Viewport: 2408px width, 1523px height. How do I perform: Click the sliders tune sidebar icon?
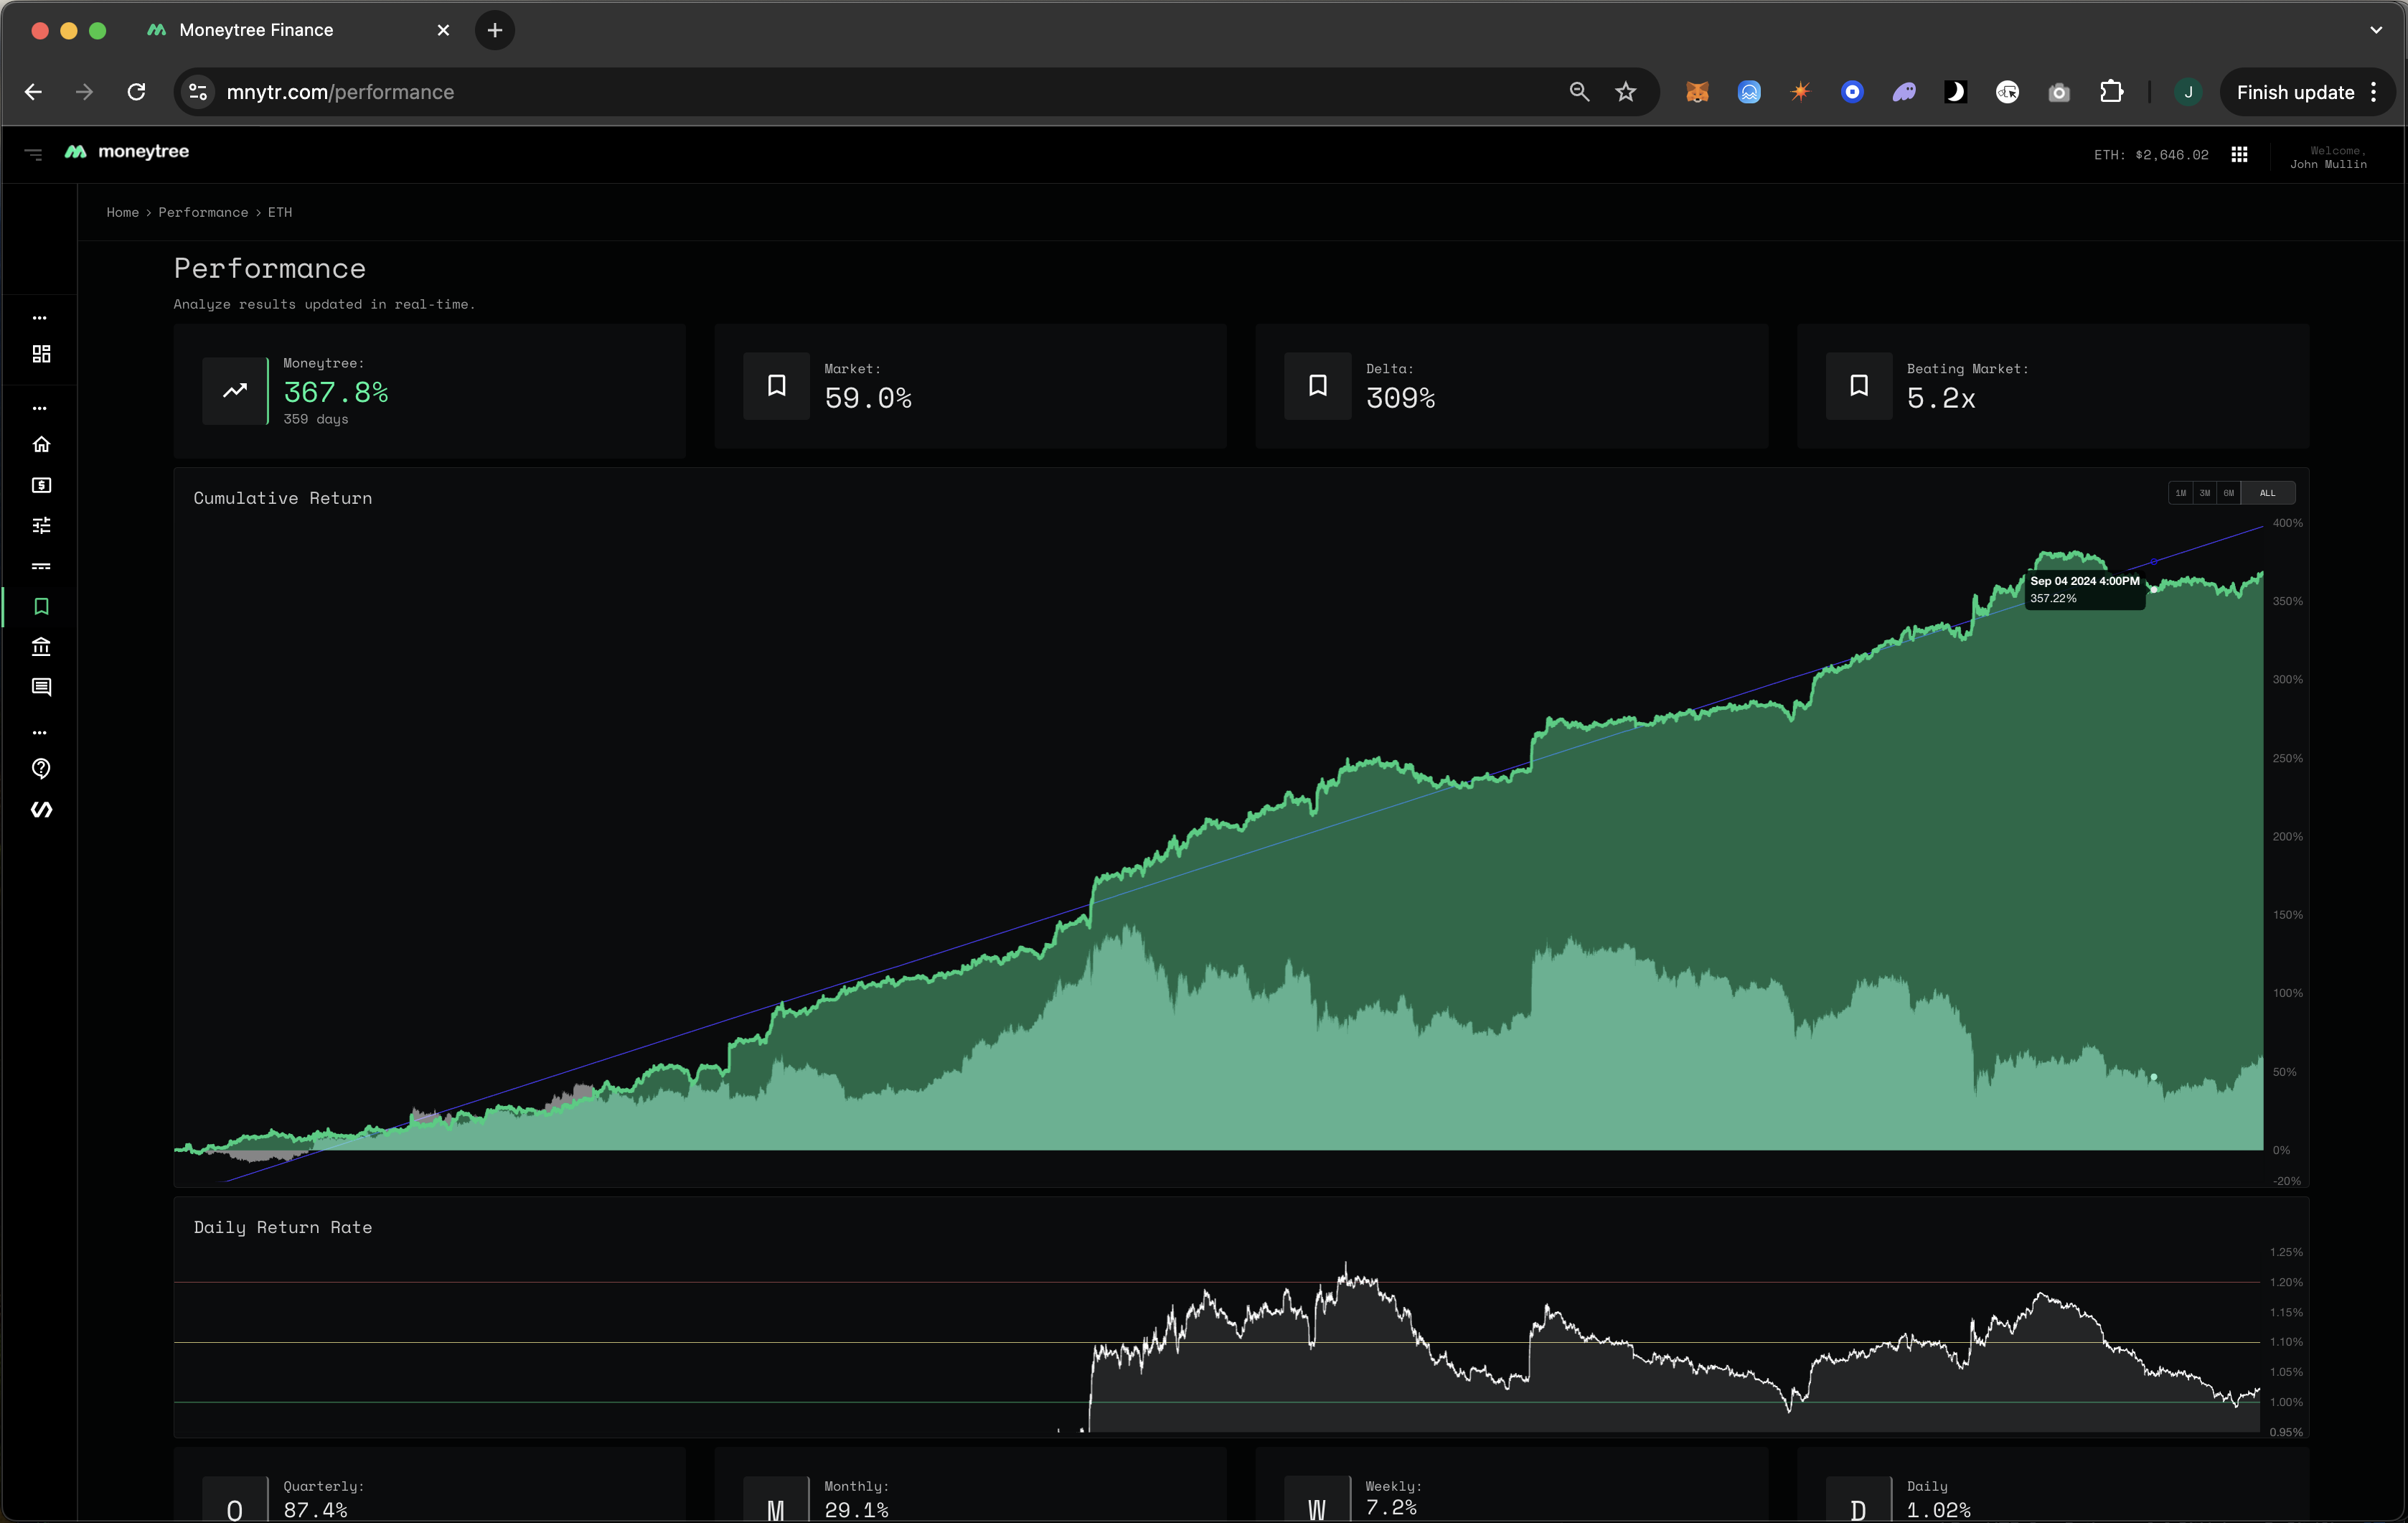point(41,525)
